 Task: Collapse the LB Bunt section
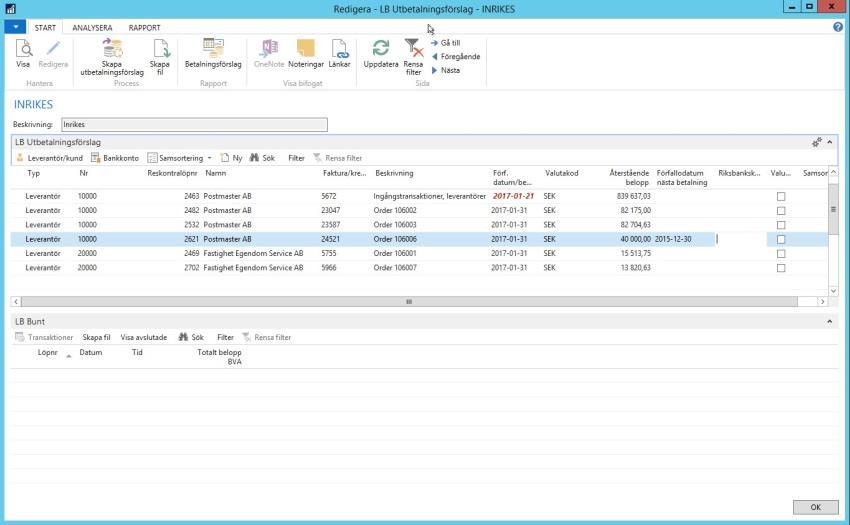(x=829, y=322)
